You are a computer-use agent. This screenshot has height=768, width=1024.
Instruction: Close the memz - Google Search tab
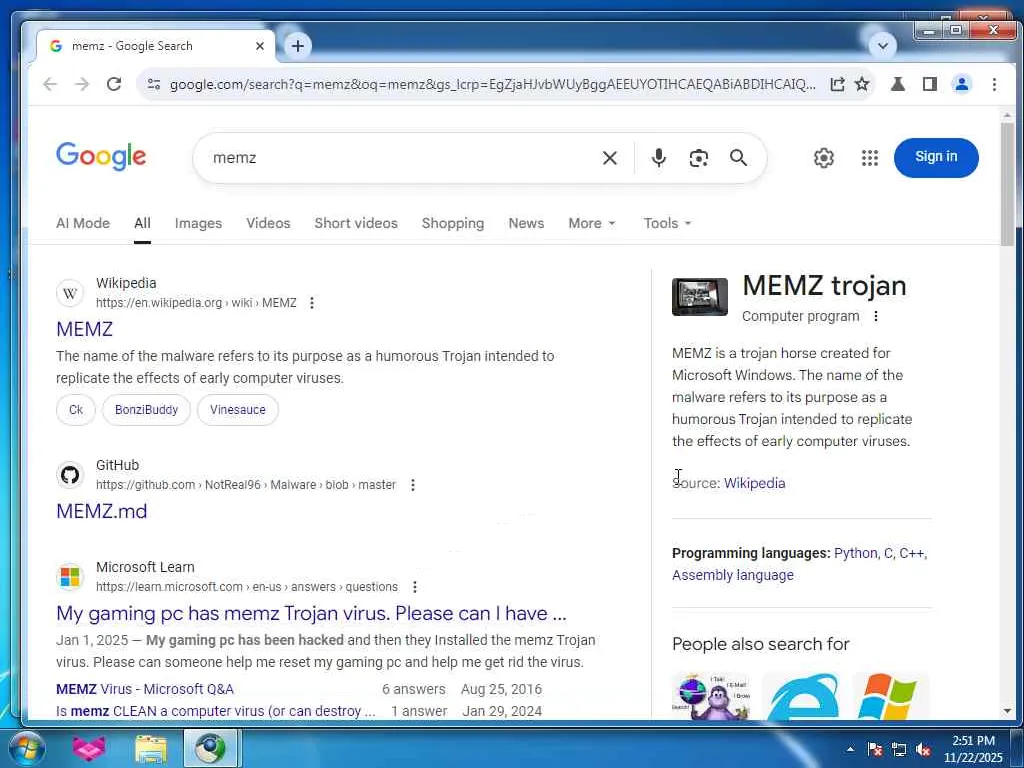click(x=260, y=46)
